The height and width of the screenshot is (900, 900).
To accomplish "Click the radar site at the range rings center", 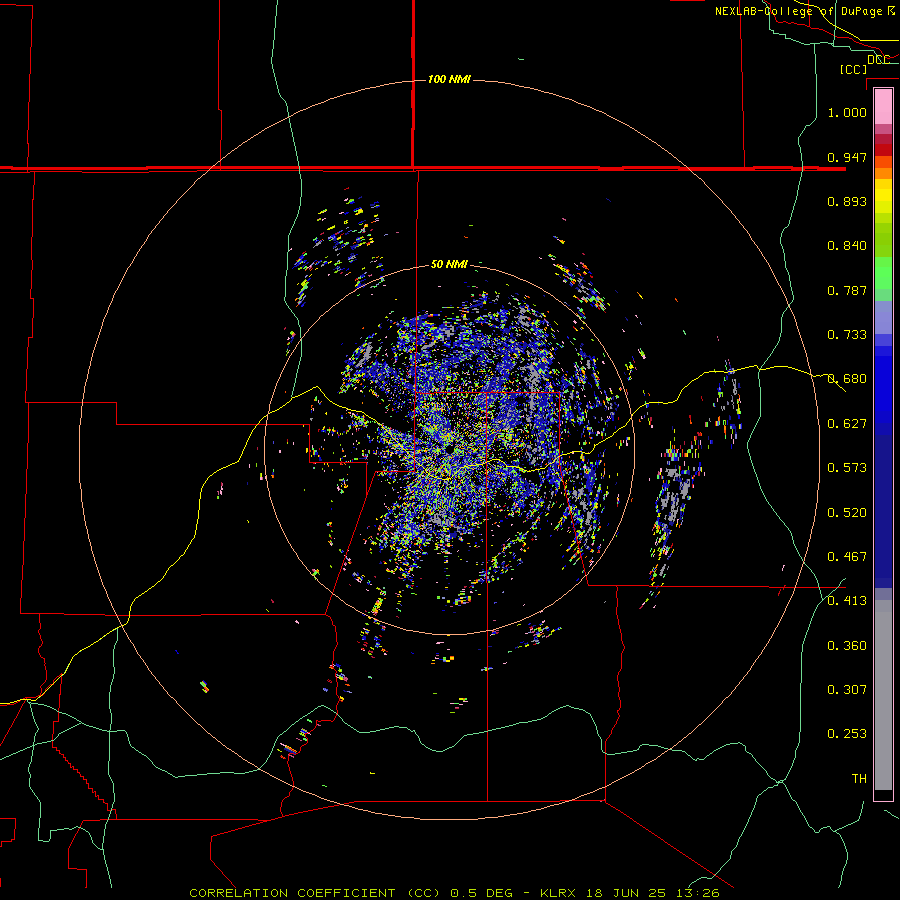I will [449, 449].
